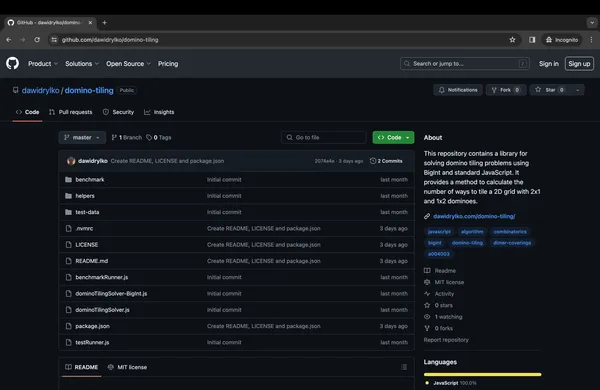
Task: Open the helpers folder
Action: tap(85, 196)
